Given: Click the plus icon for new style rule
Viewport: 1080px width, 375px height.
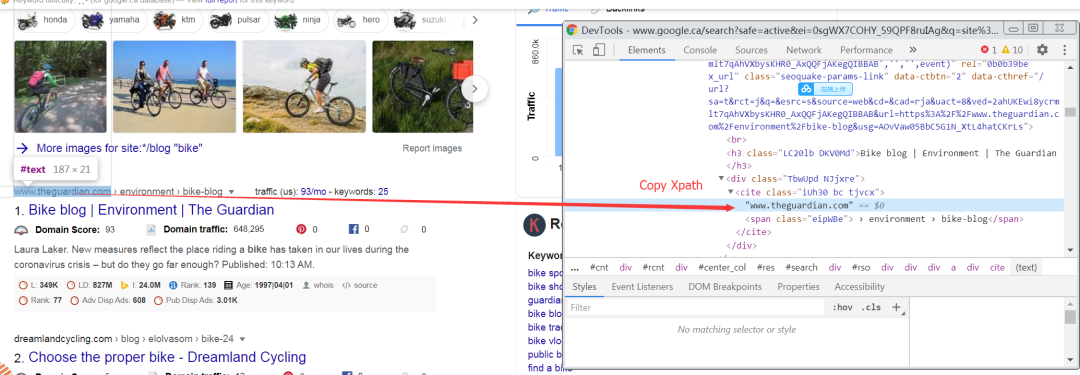Looking at the screenshot, I should click(897, 307).
